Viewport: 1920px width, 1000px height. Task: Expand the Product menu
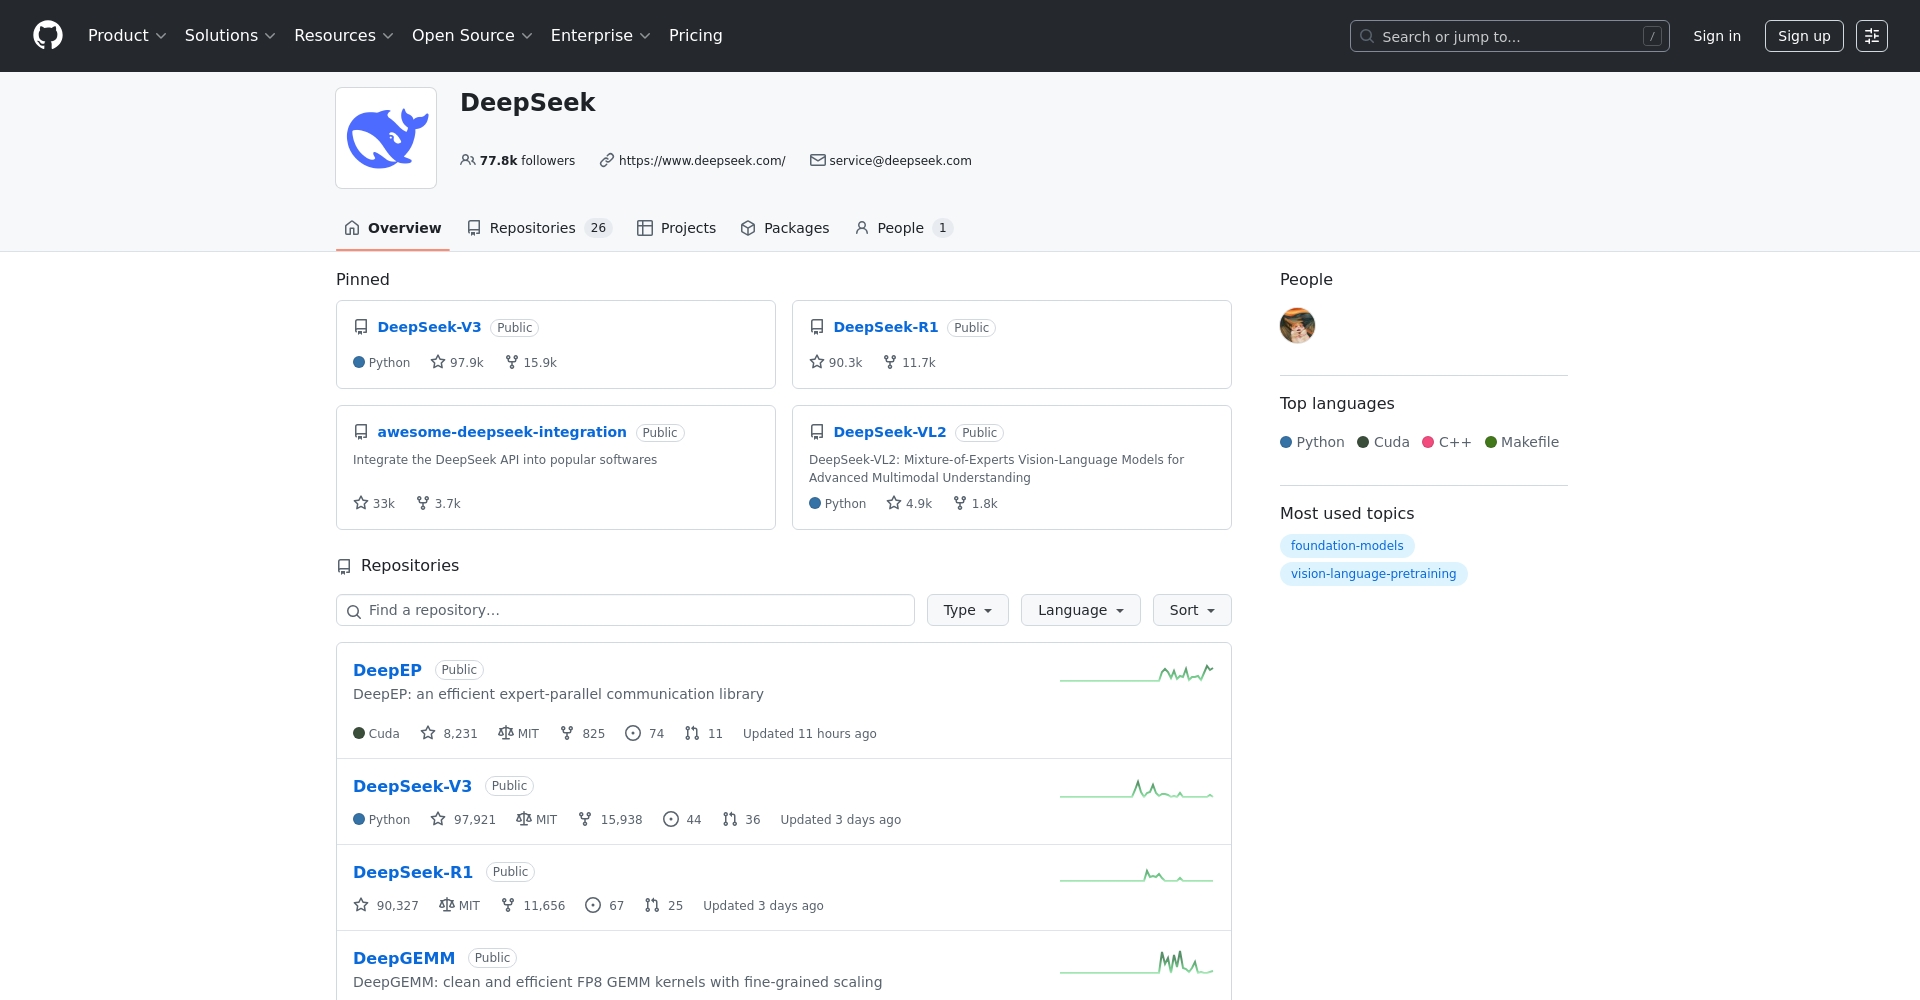[x=127, y=36]
